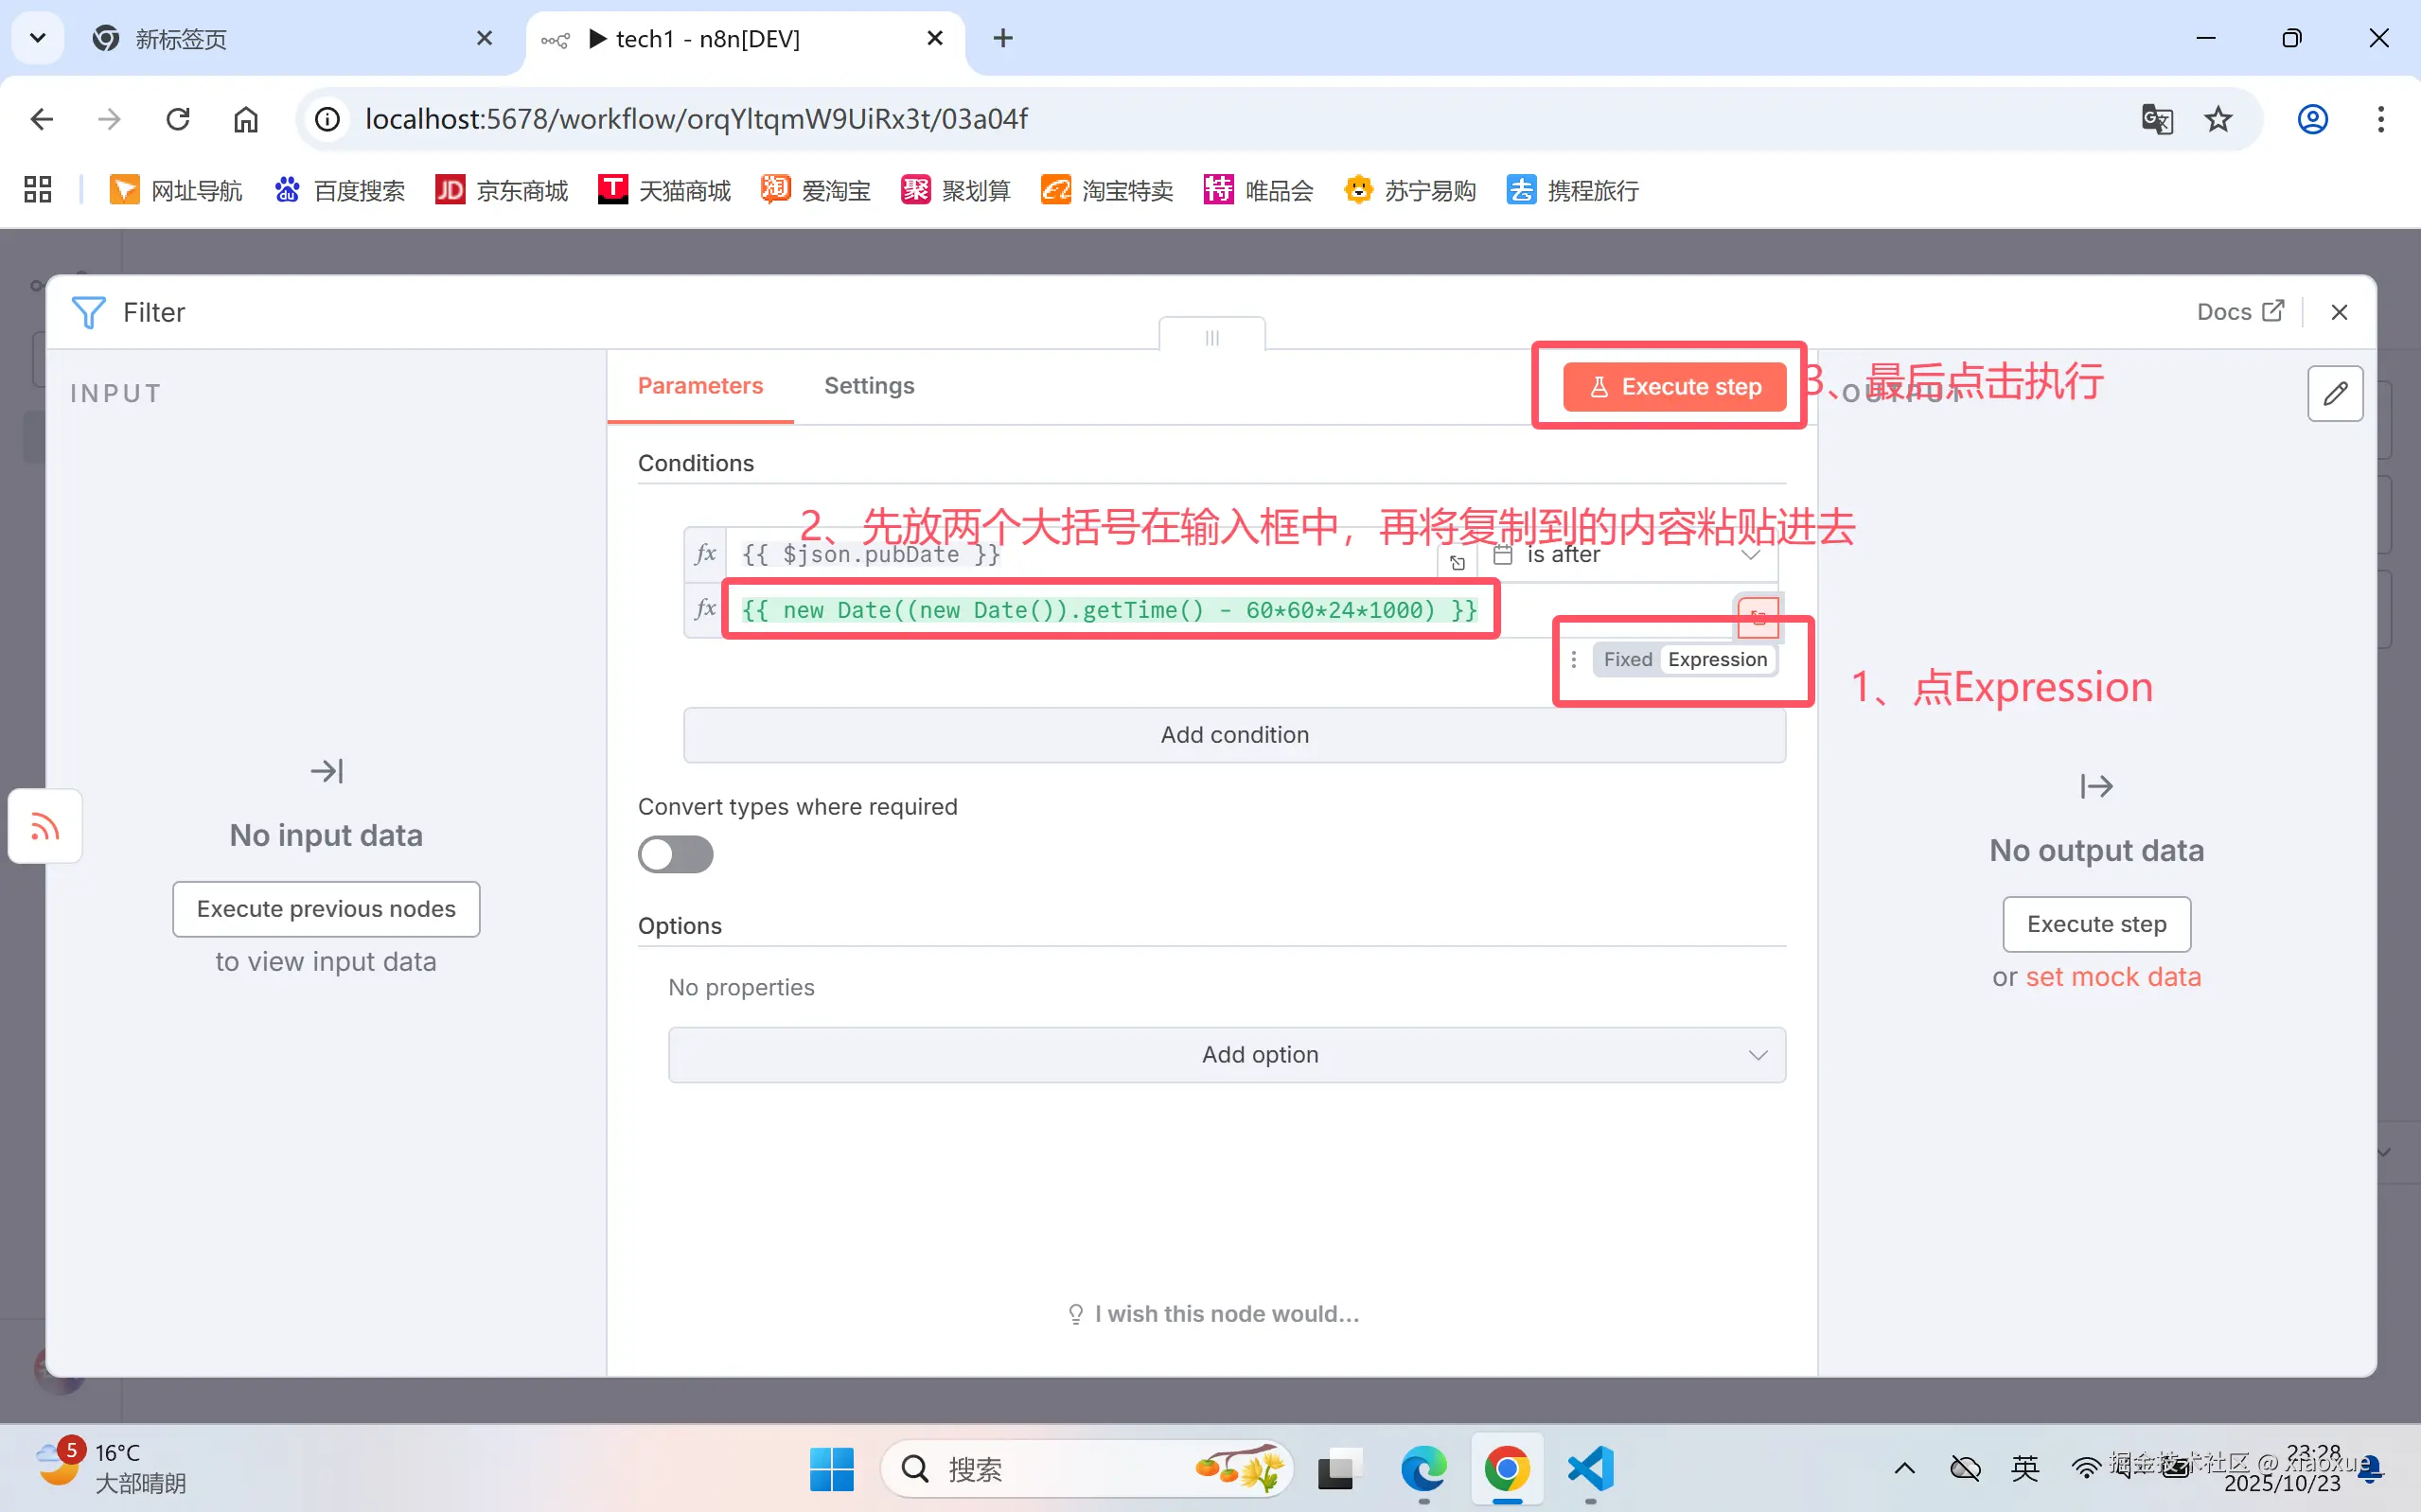
Task: Switch value mode to Expression
Action: 1718,659
